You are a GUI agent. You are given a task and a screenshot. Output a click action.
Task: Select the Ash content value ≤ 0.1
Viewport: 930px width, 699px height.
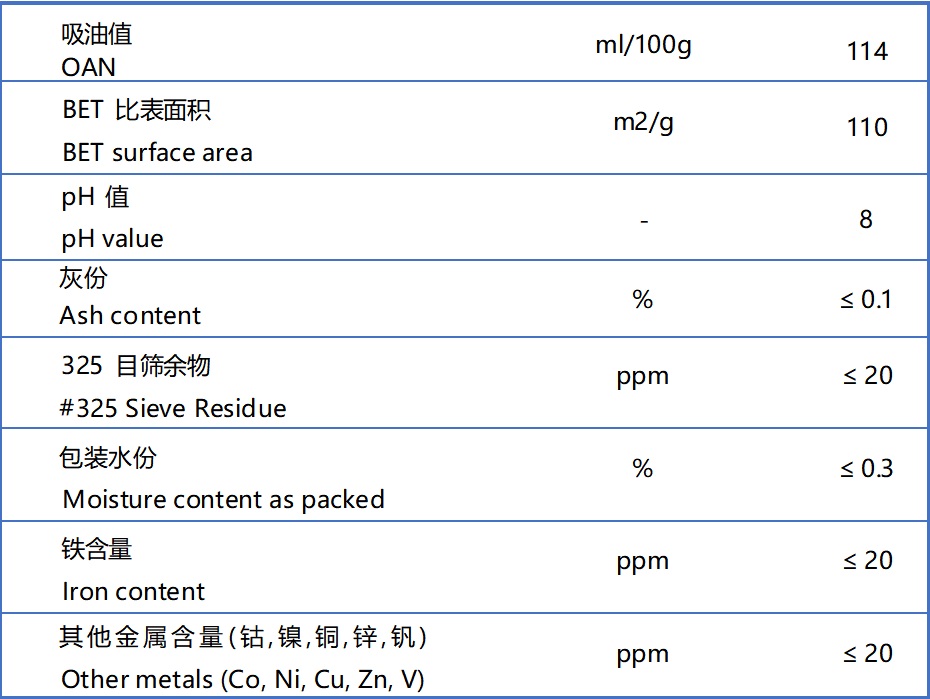point(866,300)
